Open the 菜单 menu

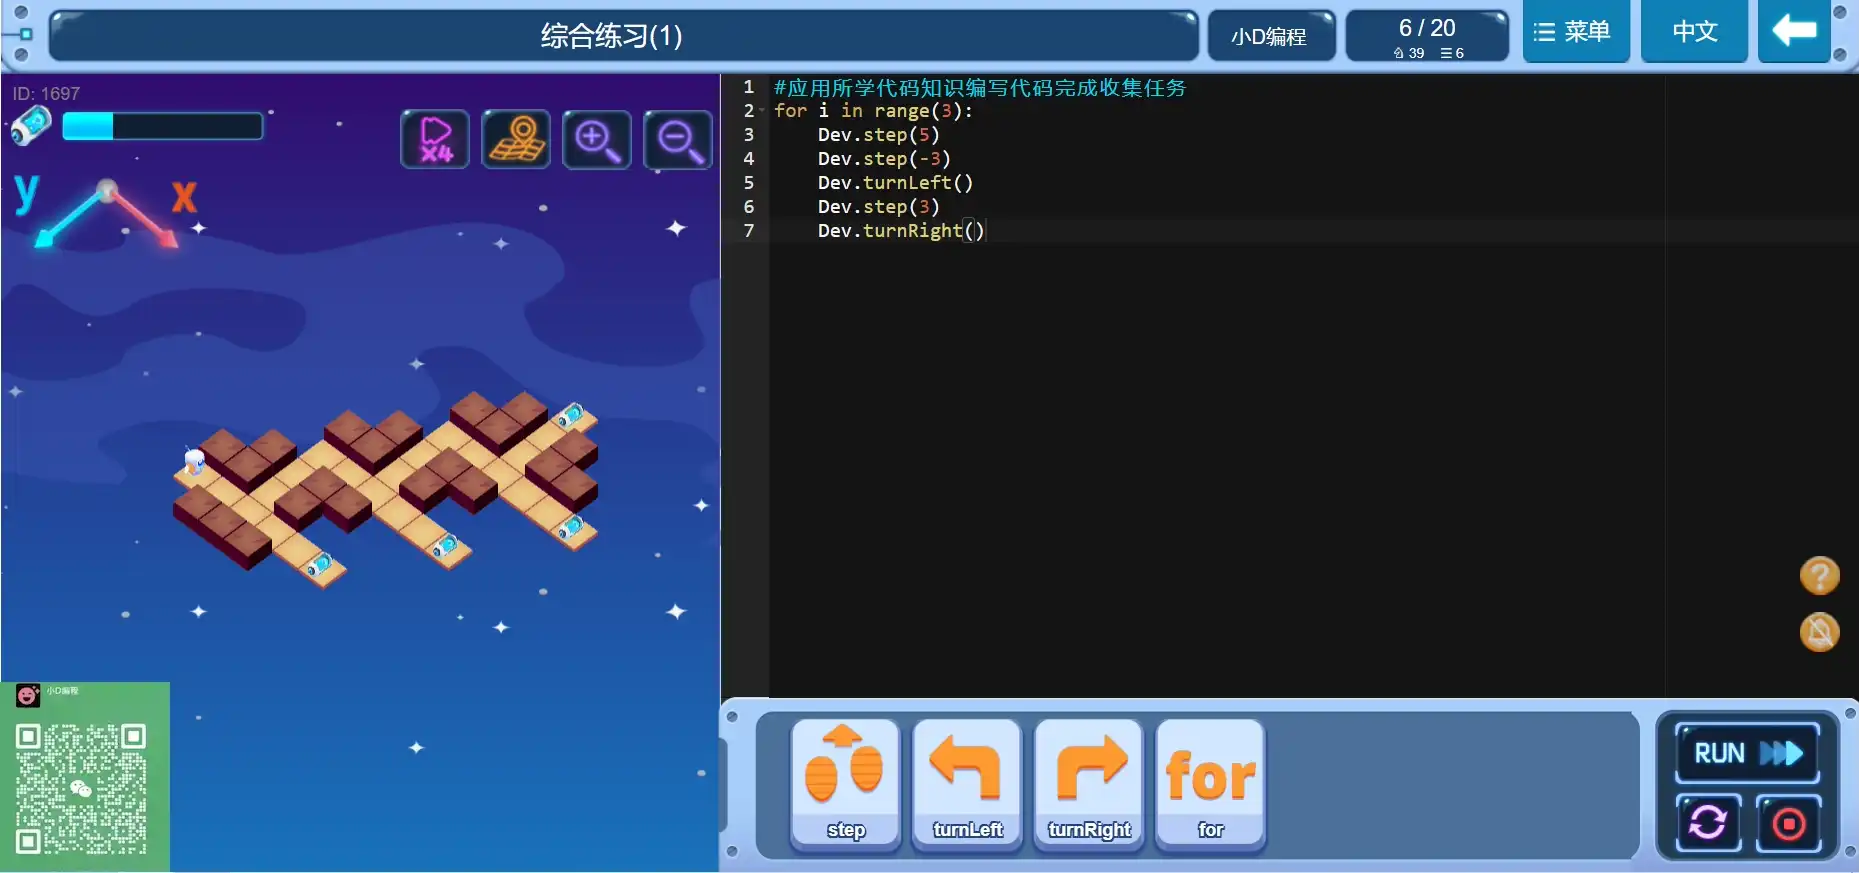point(1575,32)
